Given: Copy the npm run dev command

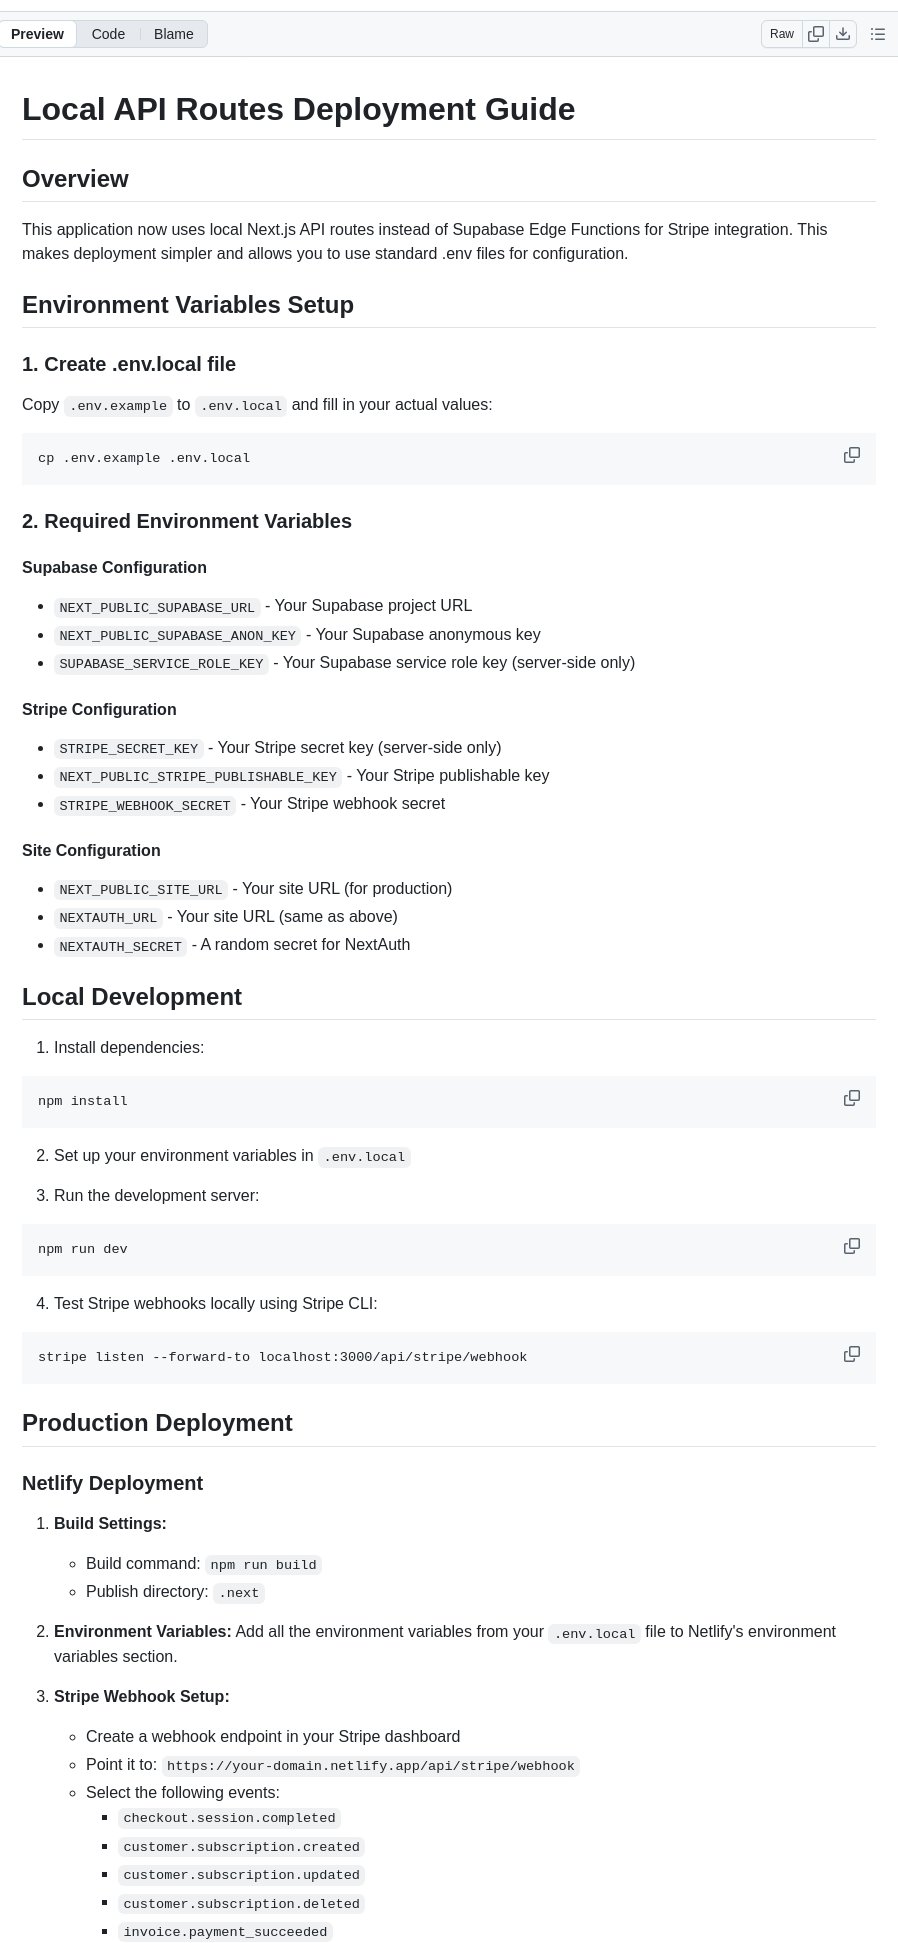Looking at the screenshot, I should click(851, 1247).
